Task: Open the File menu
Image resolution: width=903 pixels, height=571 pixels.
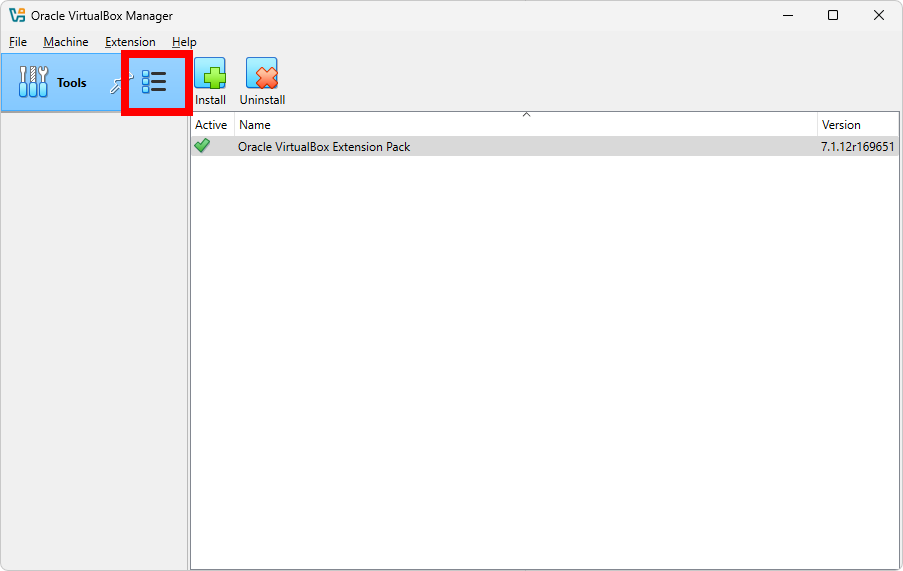Action: [x=18, y=42]
